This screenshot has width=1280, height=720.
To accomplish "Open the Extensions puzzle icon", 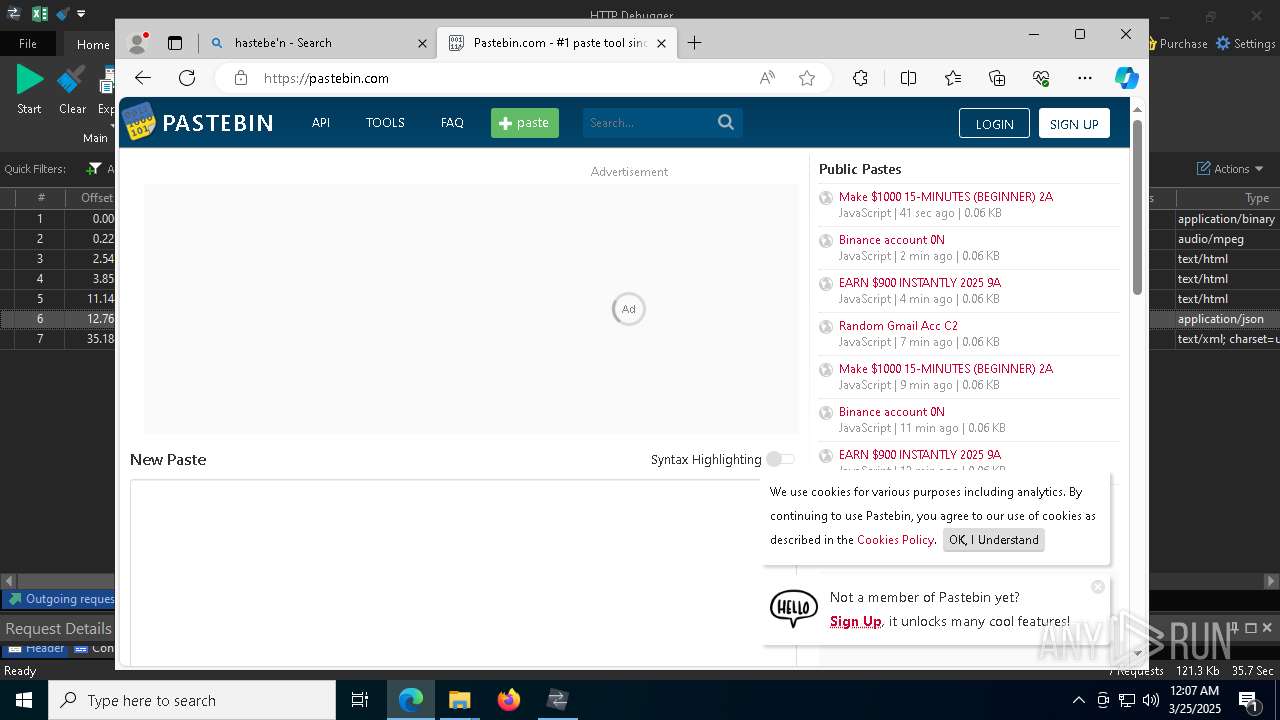I will coord(860,78).
